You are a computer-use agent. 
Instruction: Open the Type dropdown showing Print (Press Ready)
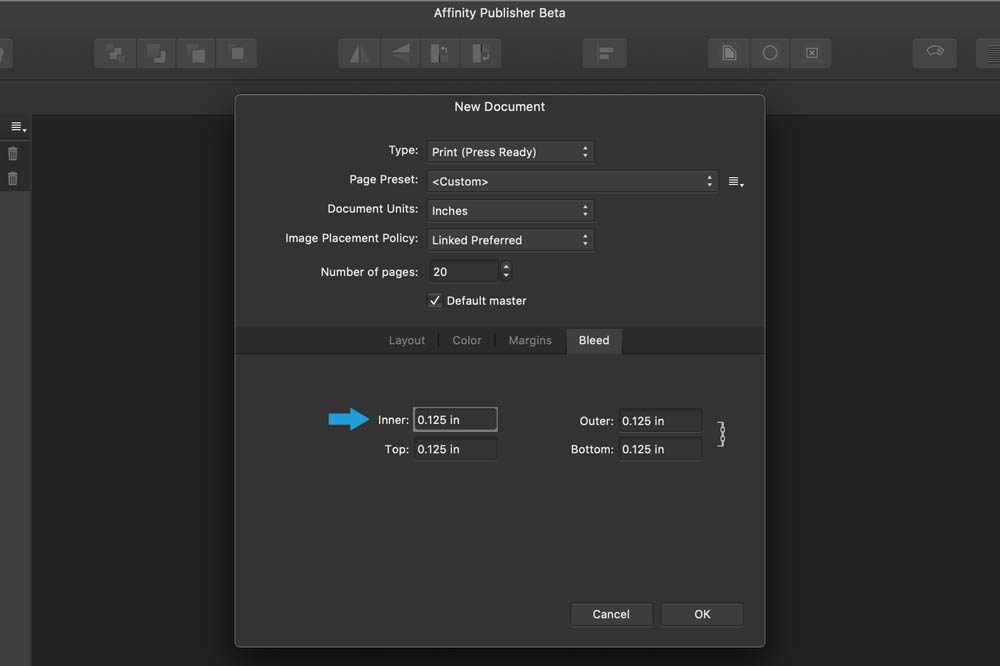(x=510, y=152)
